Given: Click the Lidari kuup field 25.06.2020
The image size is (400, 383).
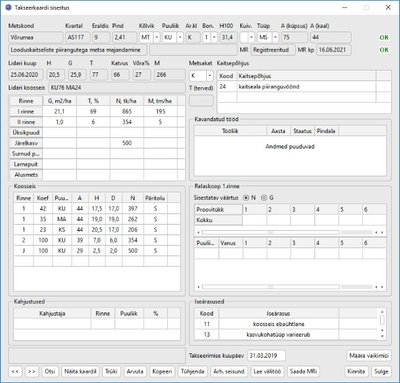Looking at the screenshot, I should tap(25, 75).
